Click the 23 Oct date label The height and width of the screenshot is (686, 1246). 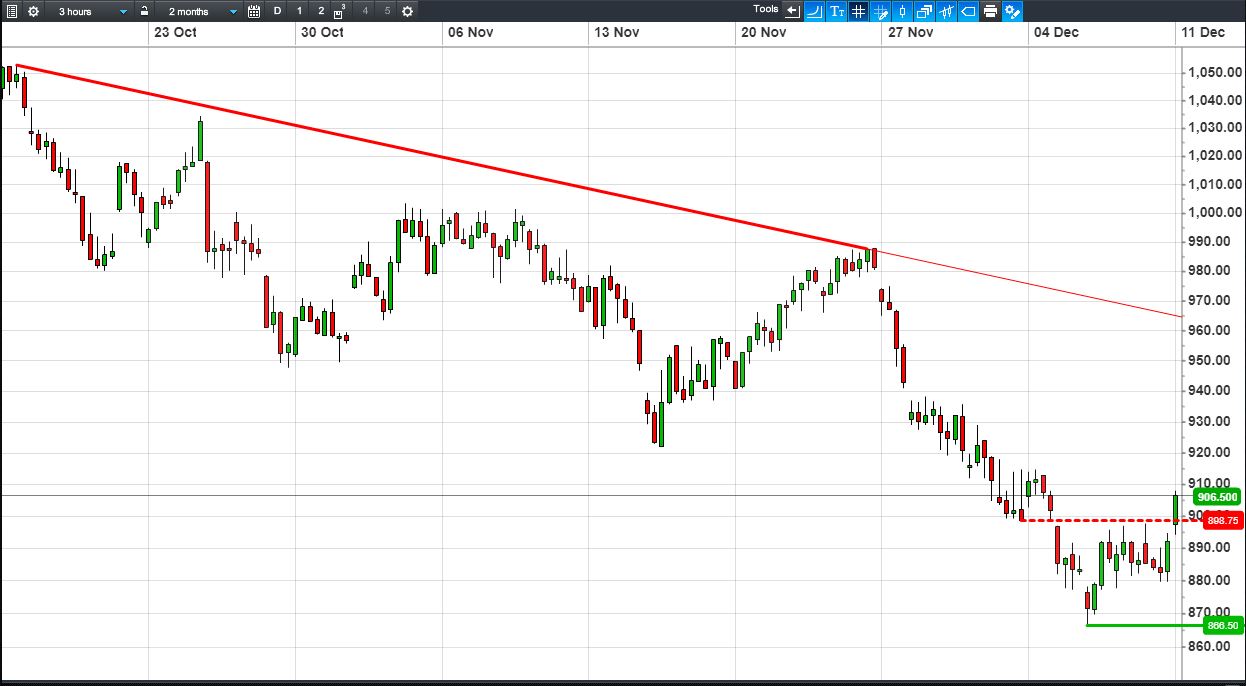tap(174, 32)
